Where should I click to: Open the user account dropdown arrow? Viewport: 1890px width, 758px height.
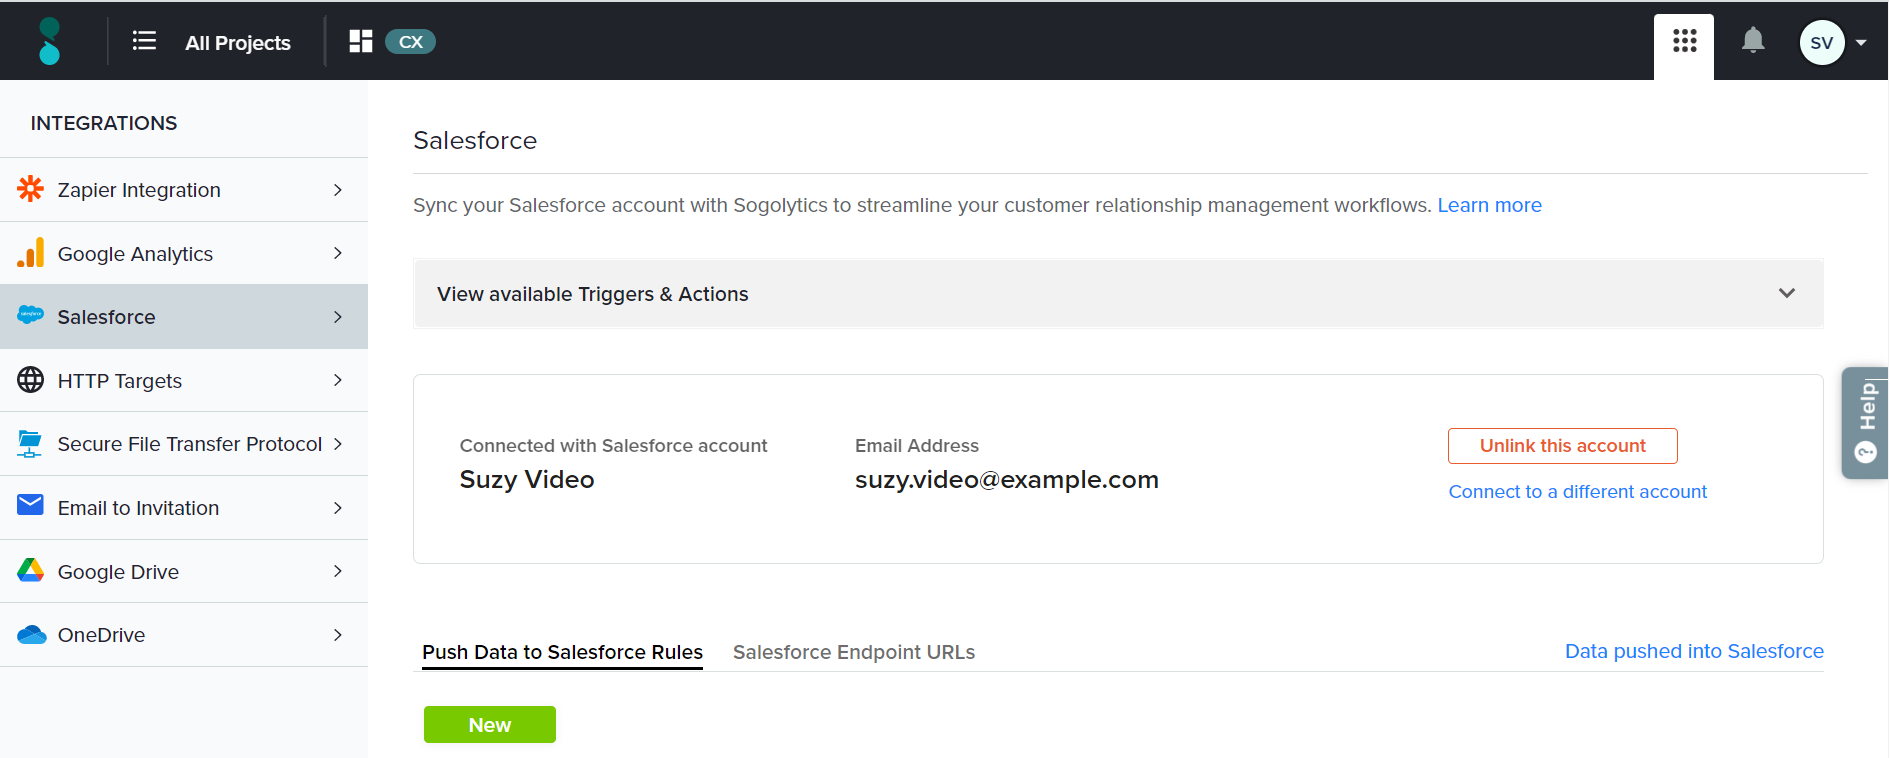1861,43
